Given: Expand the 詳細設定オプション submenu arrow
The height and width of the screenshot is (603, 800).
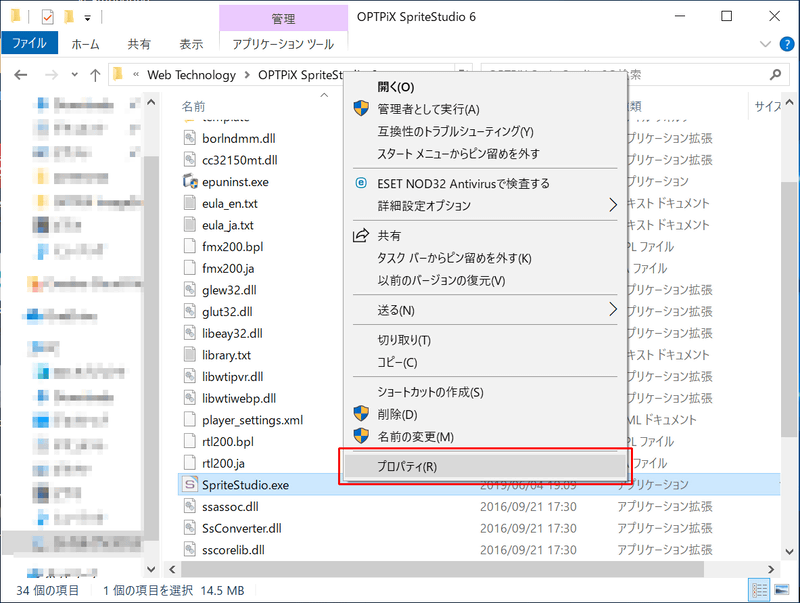Looking at the screenshot, I should point(613,206).
